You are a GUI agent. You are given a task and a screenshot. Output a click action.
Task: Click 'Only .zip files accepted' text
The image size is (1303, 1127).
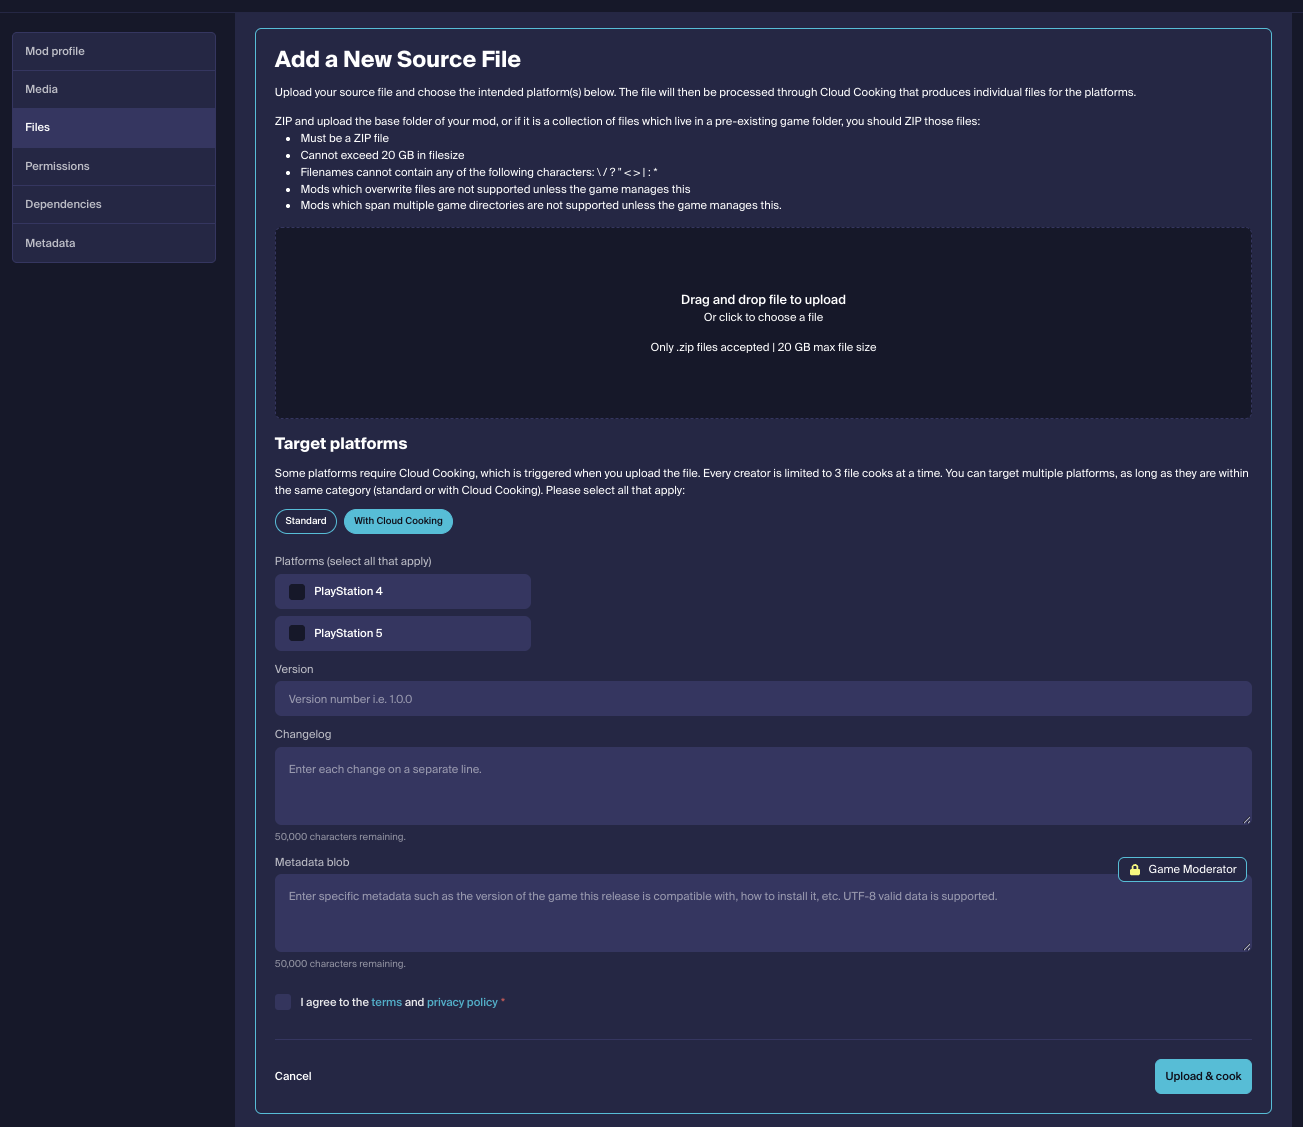(x=709, y=347)
